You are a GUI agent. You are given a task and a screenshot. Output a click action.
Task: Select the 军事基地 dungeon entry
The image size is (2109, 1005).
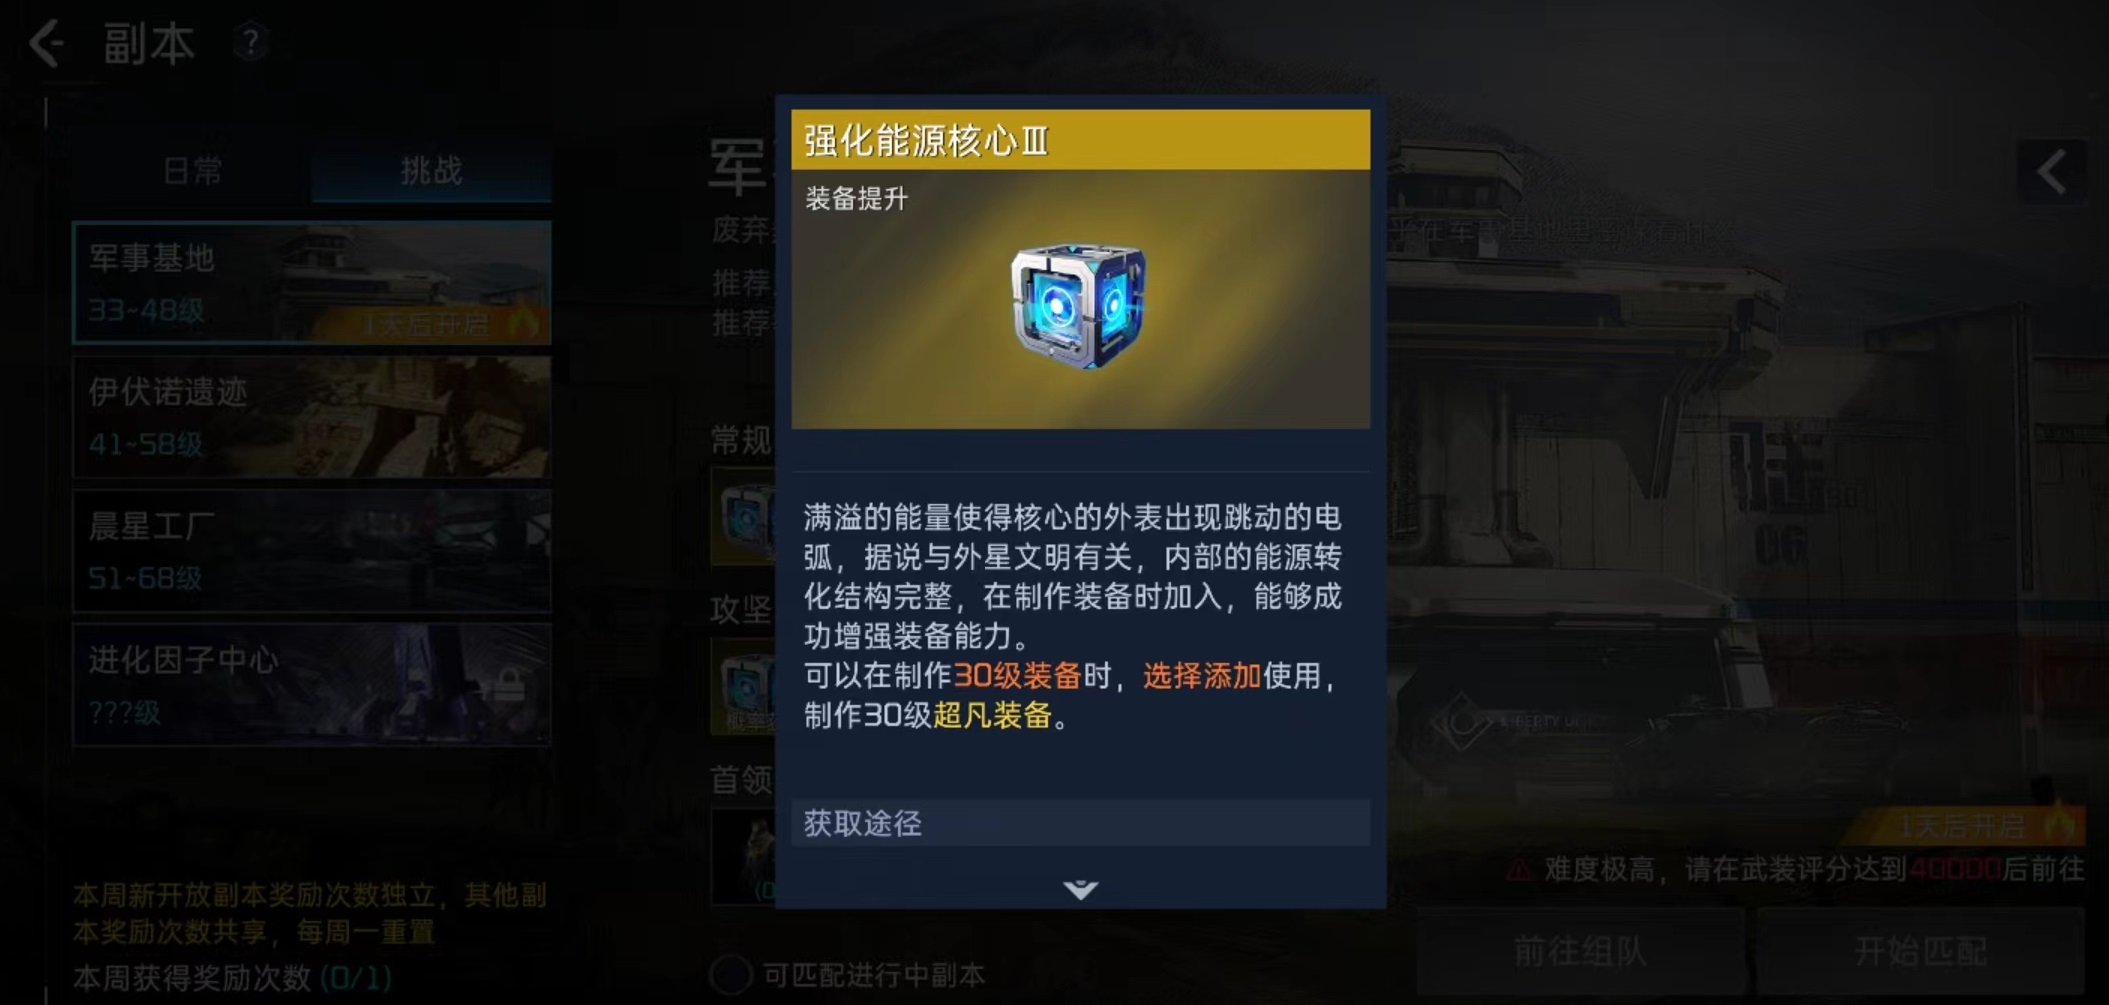point(312,283)
